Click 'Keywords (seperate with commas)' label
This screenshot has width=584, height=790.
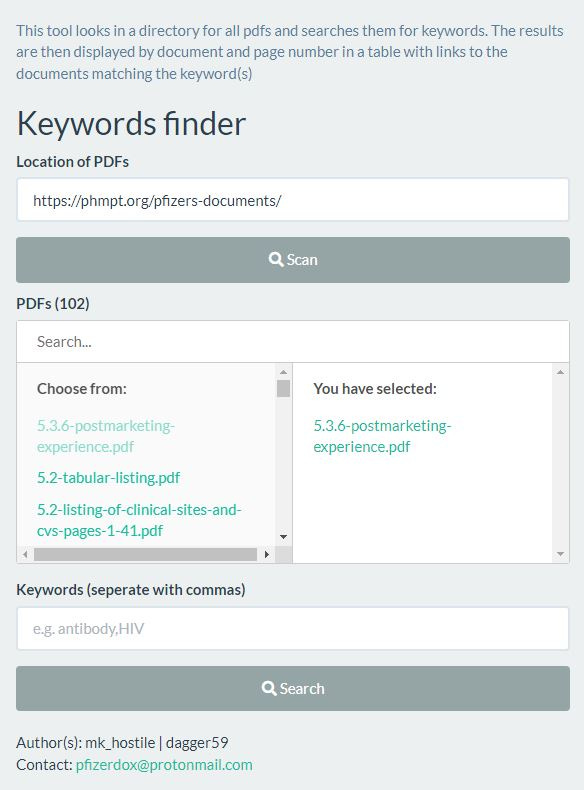(131, 589)
